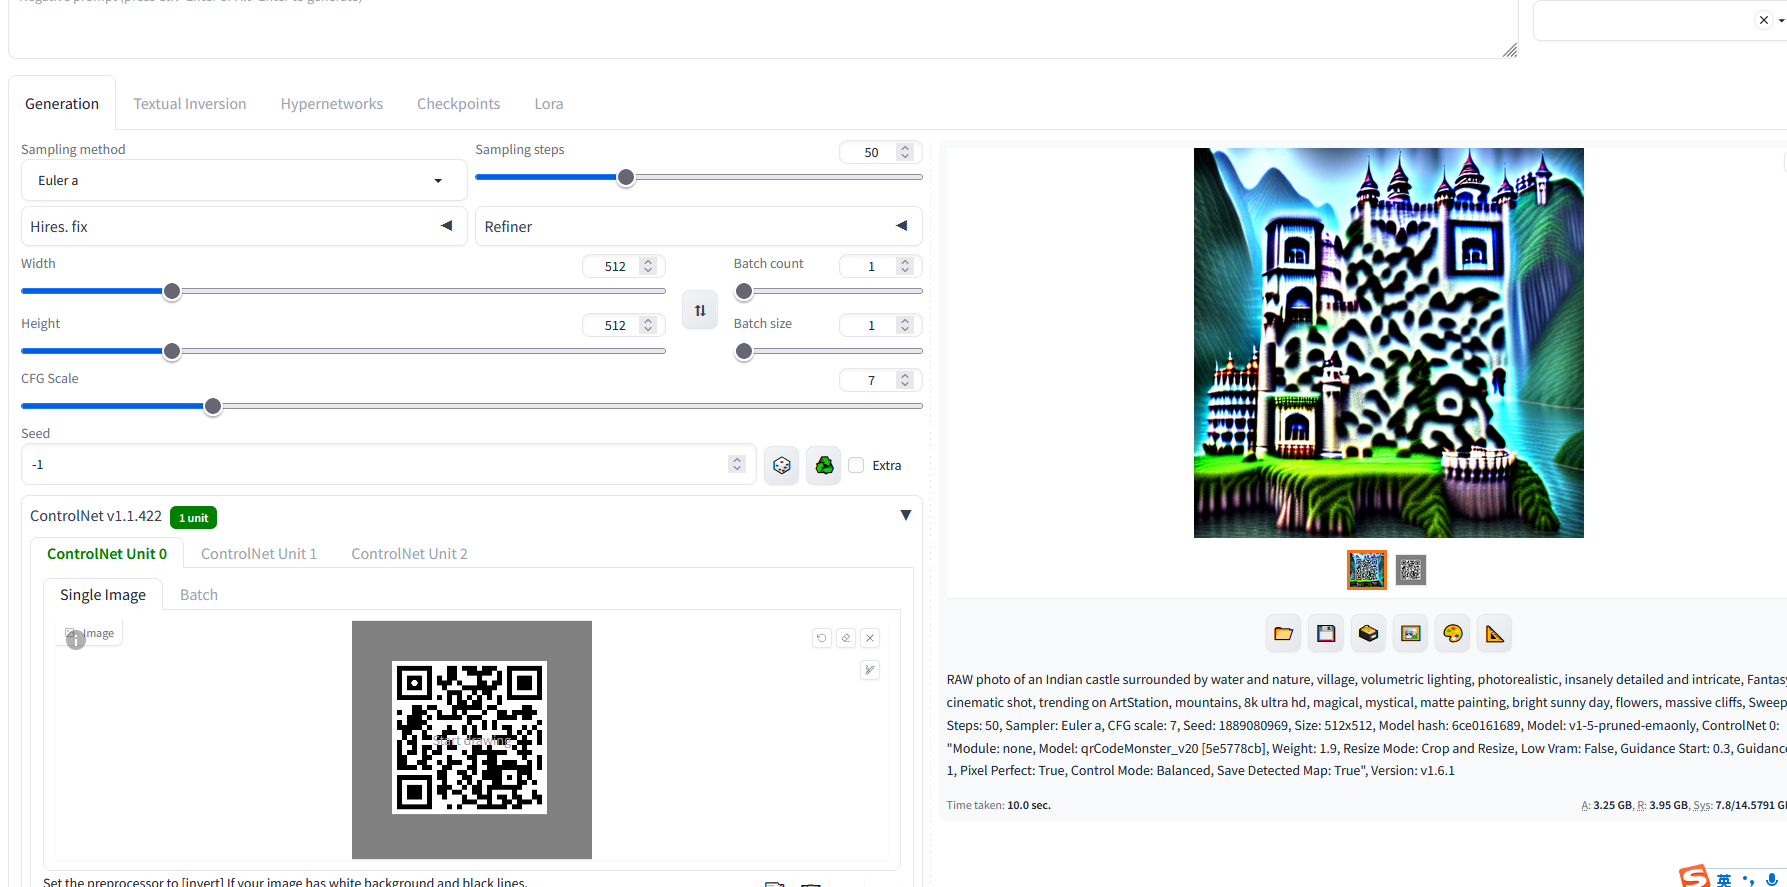Click the floppy disk save image icon
Image resolution: width=1787 pixels, height=887 pixels.
1326,633
